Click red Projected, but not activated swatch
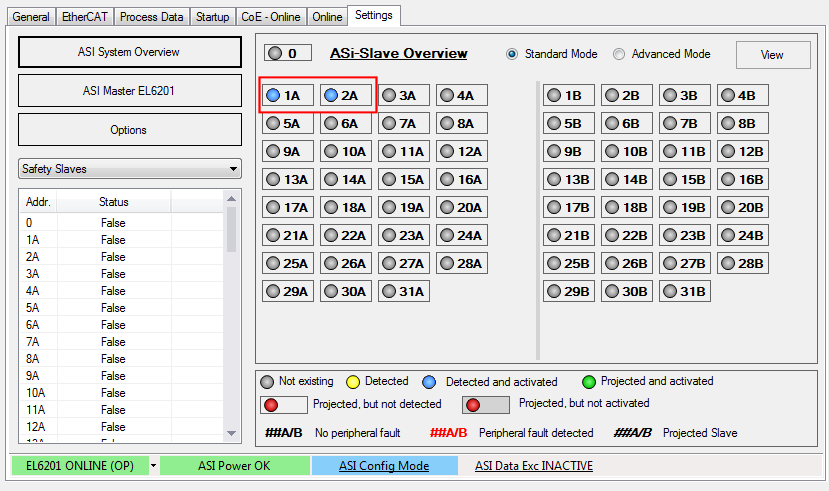The image size is (829, 491). point(486,405)
